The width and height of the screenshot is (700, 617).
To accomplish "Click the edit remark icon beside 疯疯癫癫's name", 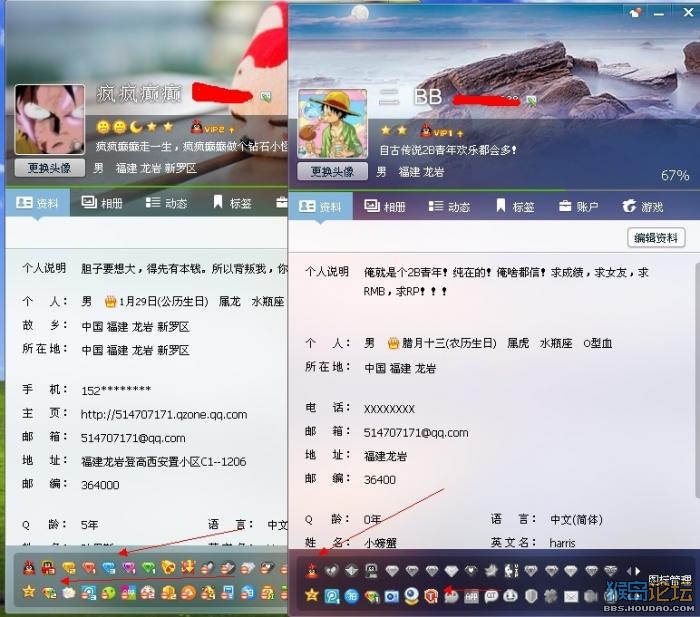I will pos(265,96).
